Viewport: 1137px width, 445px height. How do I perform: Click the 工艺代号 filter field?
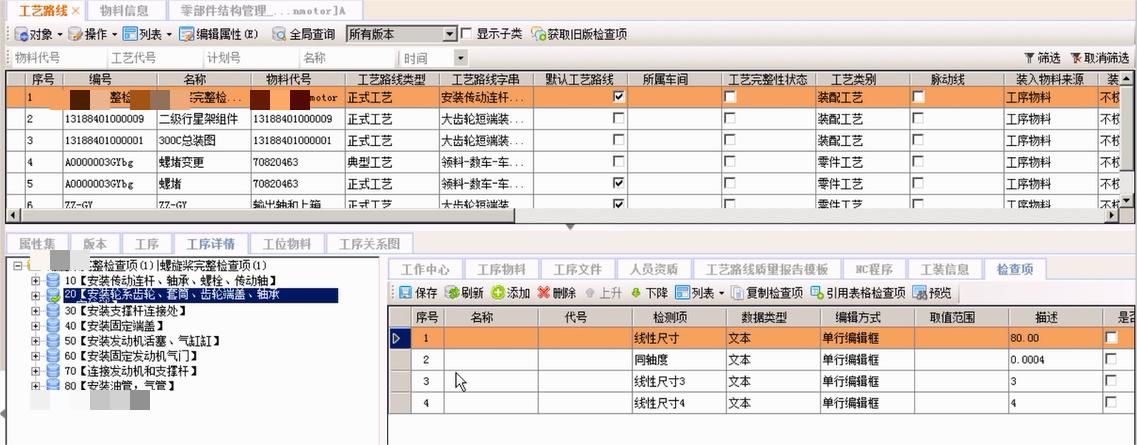tap(153, 58)
